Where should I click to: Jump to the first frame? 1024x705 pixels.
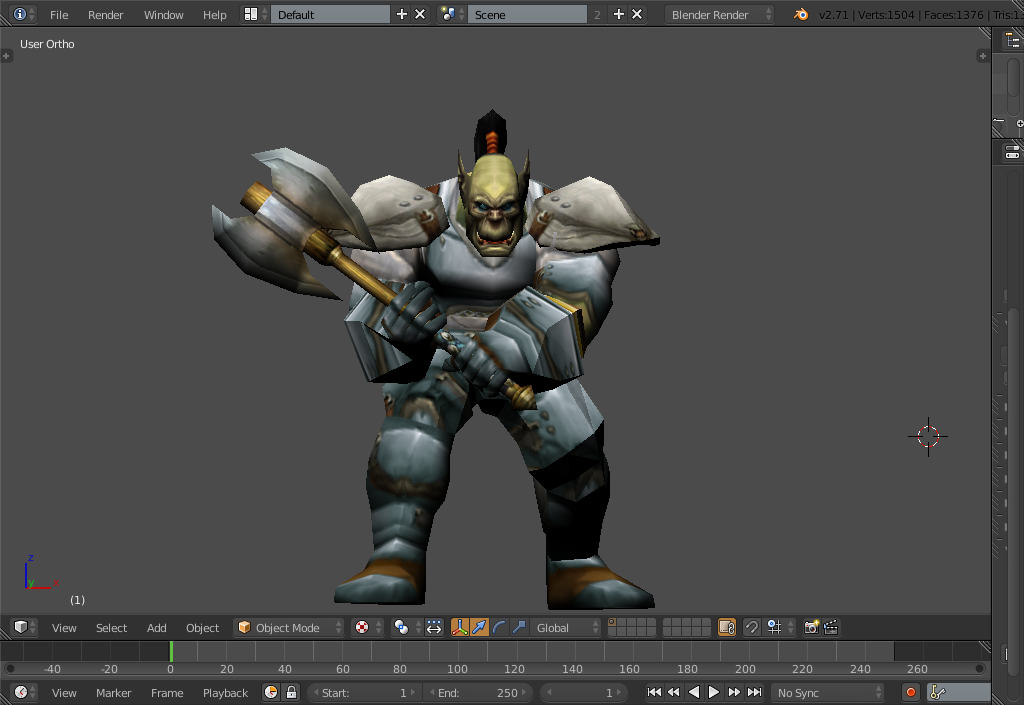pyautogui.click(x=654, y=692)
